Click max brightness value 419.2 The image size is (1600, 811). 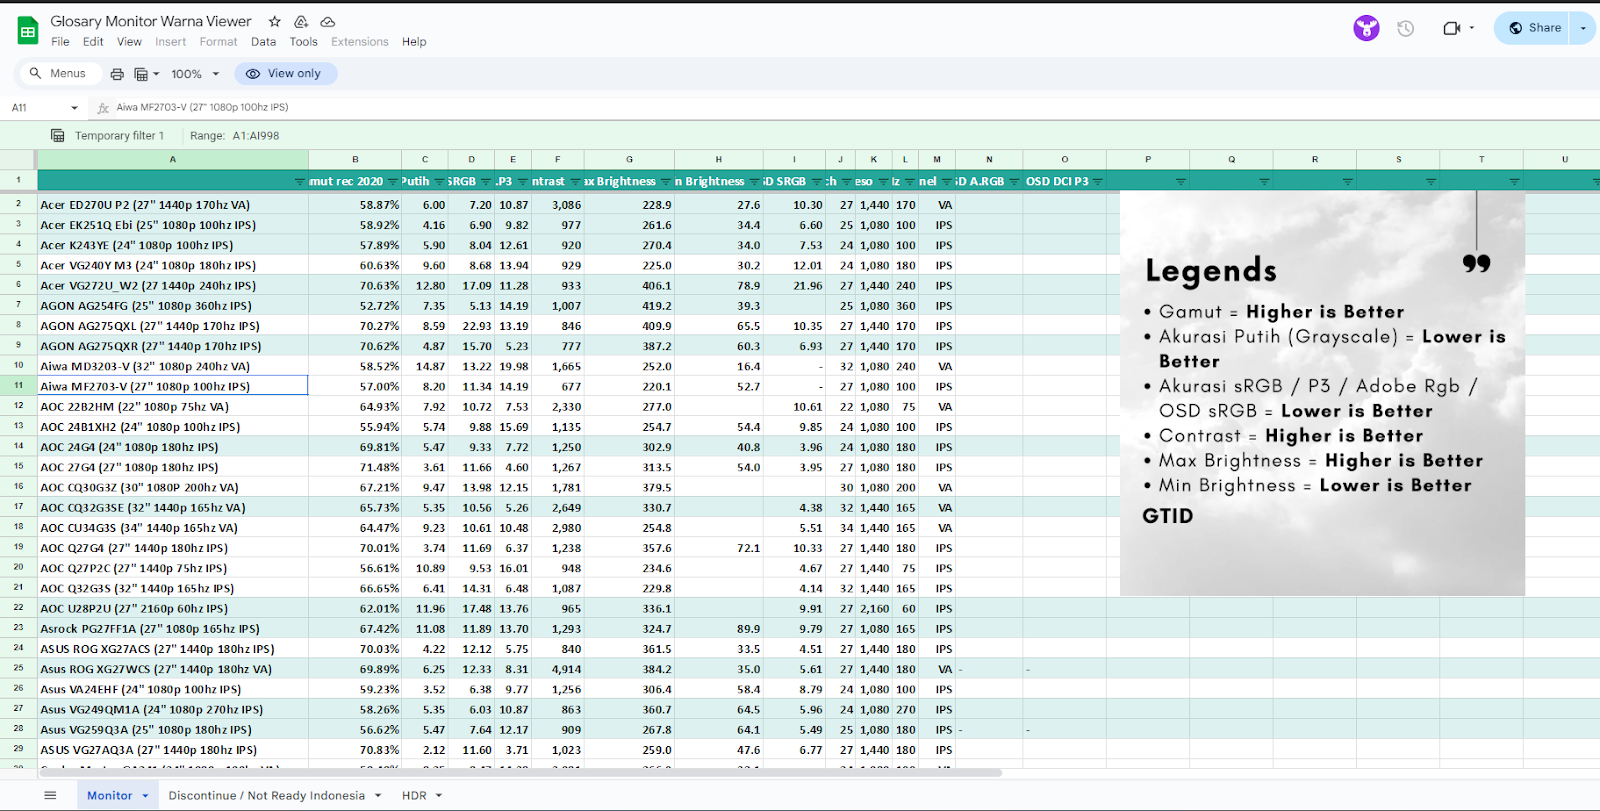point(629,306)
